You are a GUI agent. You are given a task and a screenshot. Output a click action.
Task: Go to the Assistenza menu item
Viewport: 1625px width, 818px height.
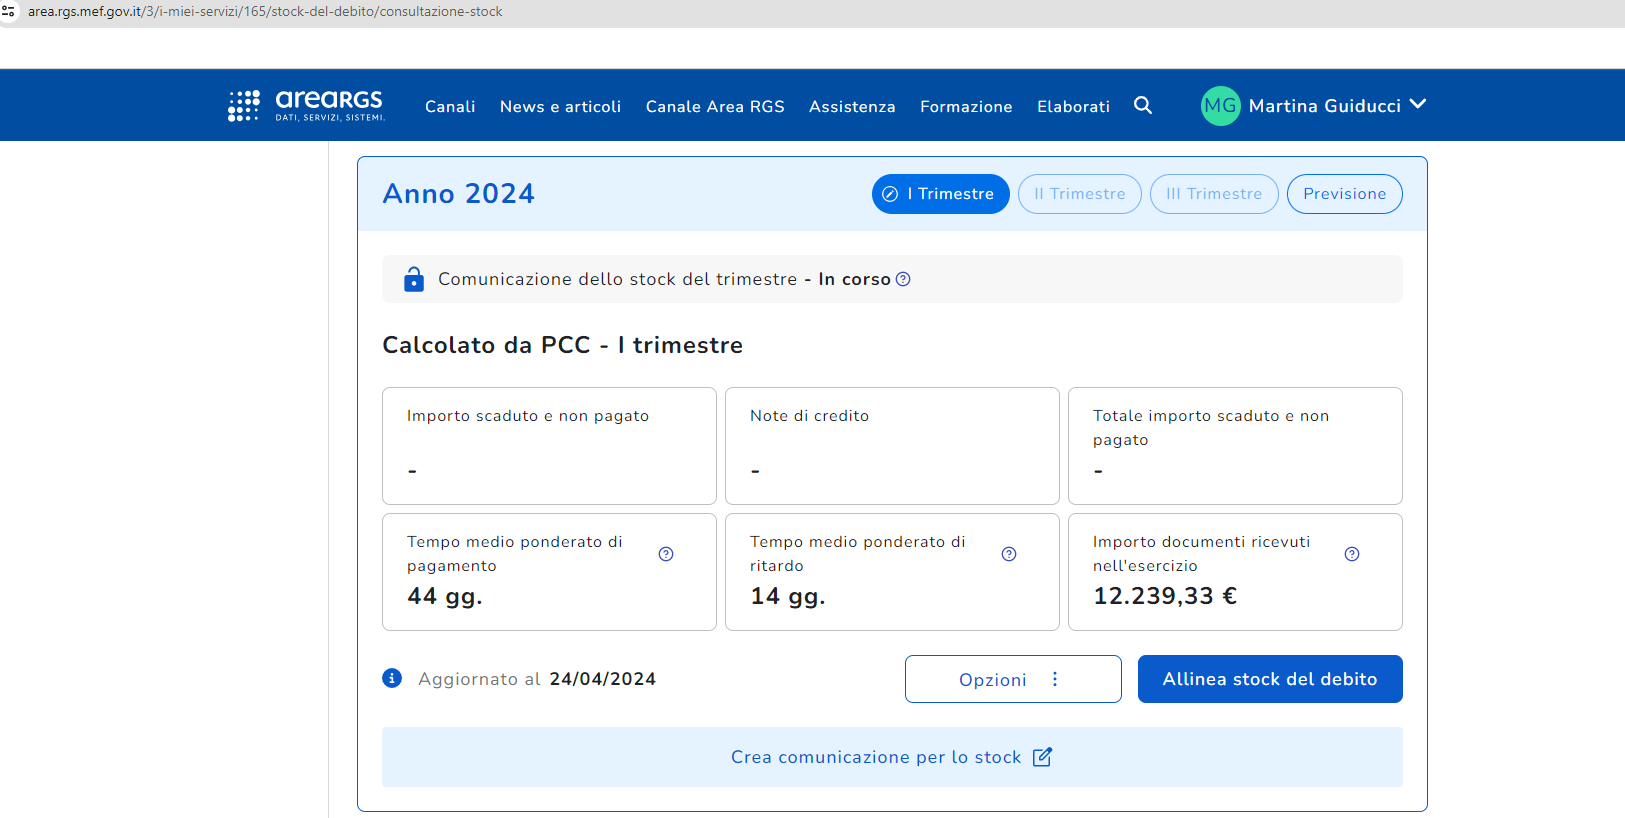pos(852,106)
